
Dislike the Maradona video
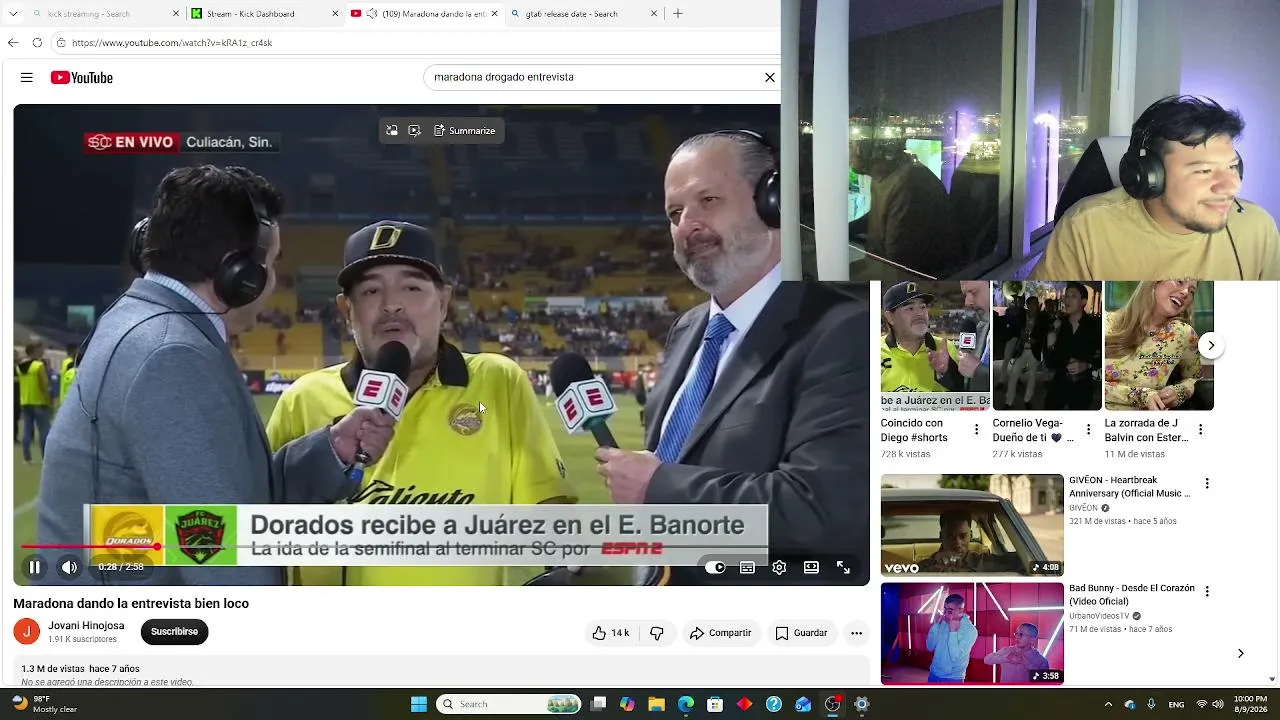[657, 633]
